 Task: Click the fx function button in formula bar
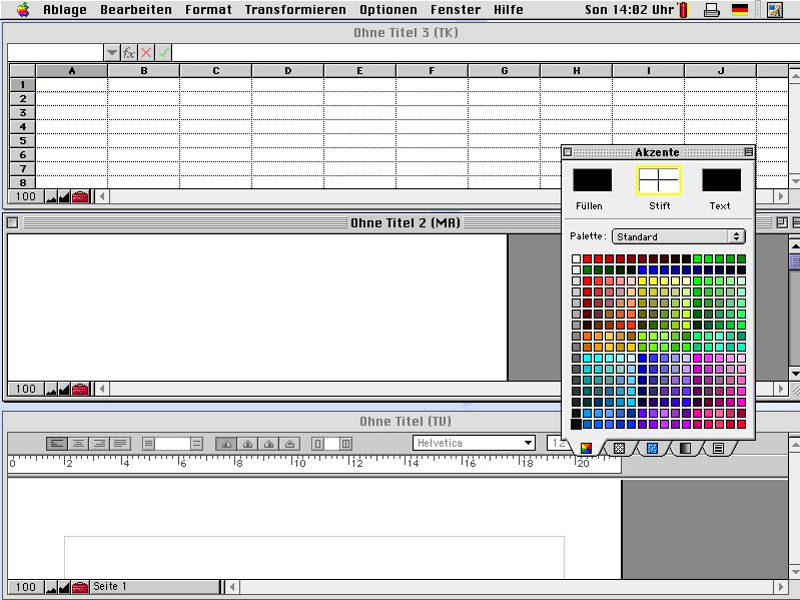point(129,52)
